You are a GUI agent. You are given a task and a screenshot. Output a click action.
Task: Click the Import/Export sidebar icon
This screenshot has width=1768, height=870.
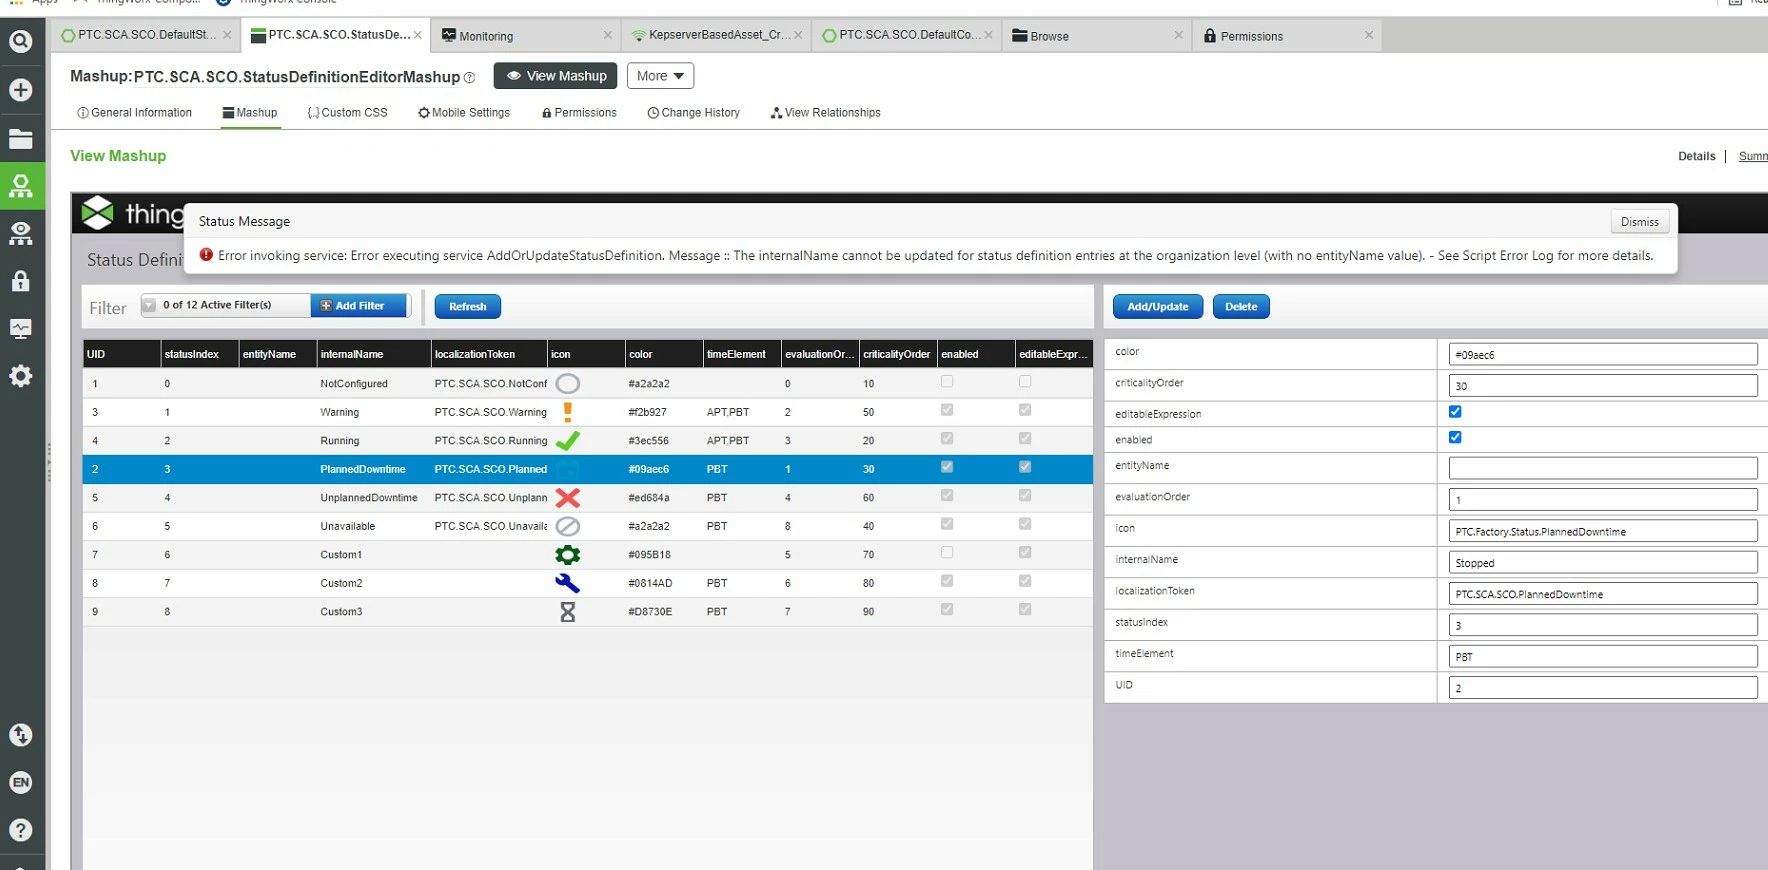click(21, 735)
